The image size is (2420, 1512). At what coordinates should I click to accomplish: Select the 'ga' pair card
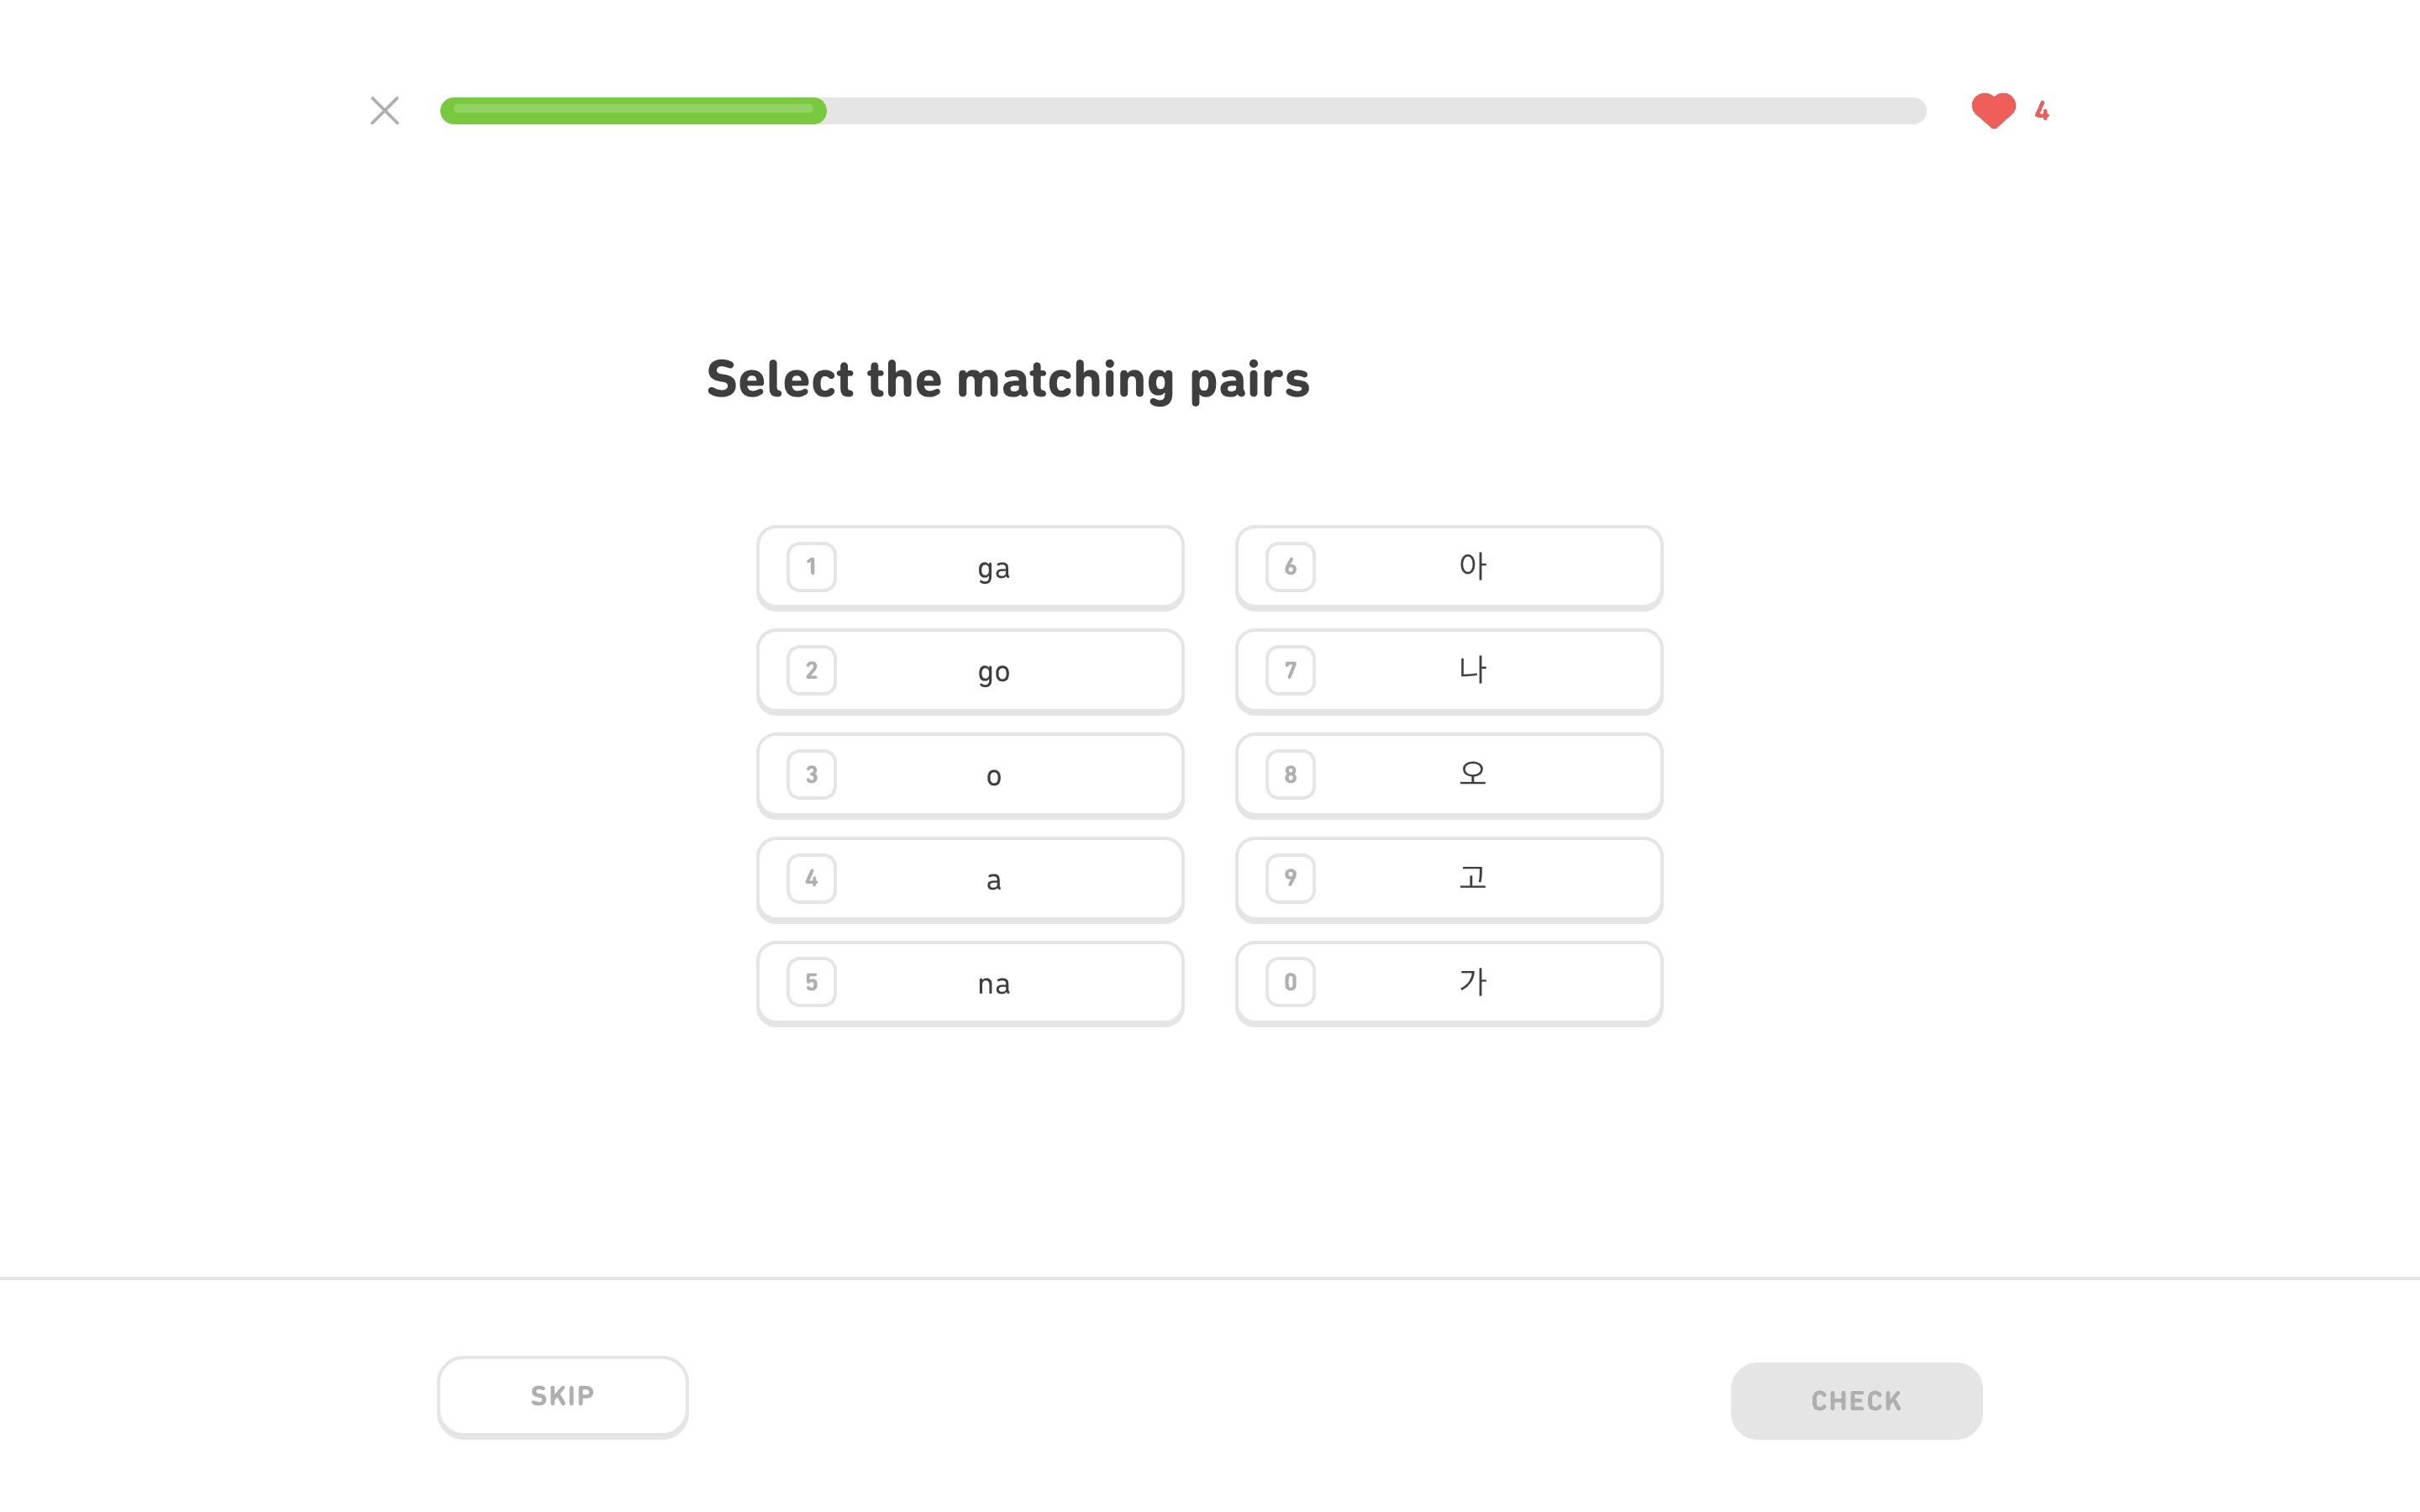click(970, 568)
